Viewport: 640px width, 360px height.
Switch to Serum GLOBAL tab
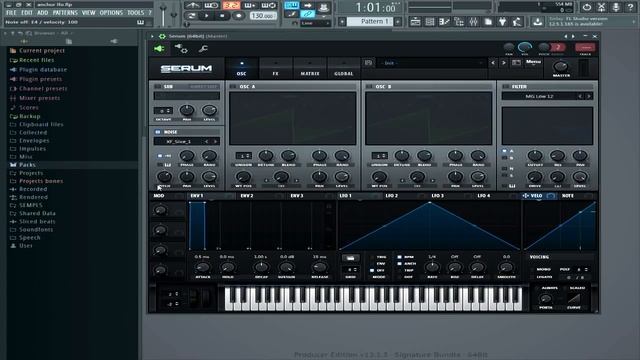click(x=344, y=68)
